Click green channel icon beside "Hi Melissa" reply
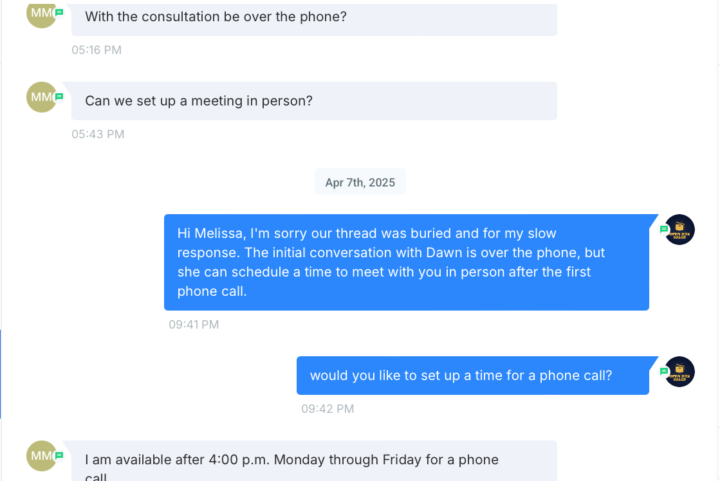This screenshot has width=720, height=481. click(663, 229)
